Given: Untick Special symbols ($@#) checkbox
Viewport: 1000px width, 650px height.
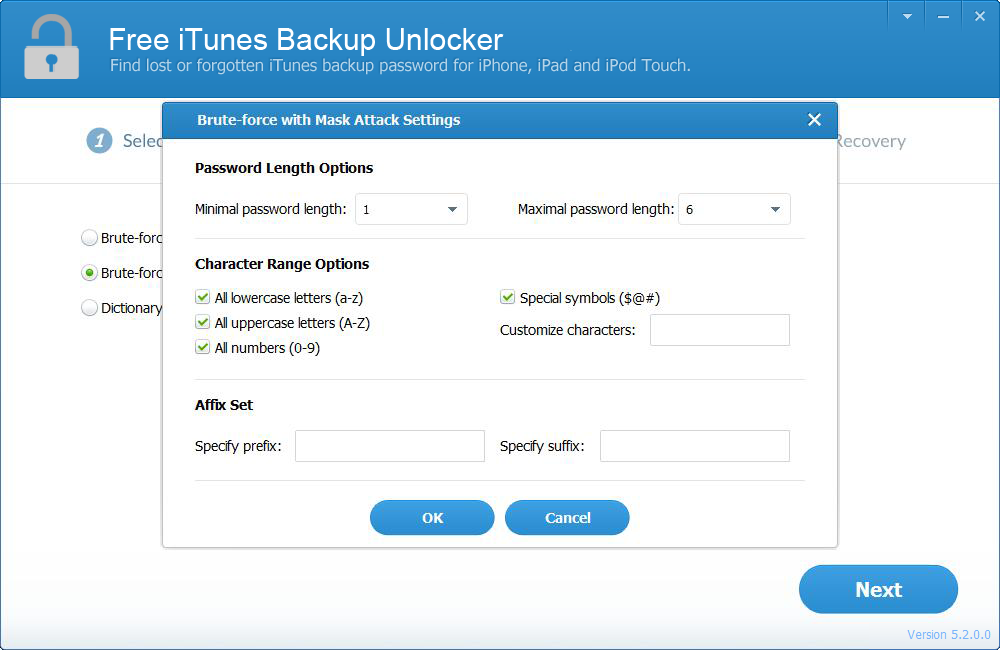Looking at the screenshot, I should pos(508,298).
